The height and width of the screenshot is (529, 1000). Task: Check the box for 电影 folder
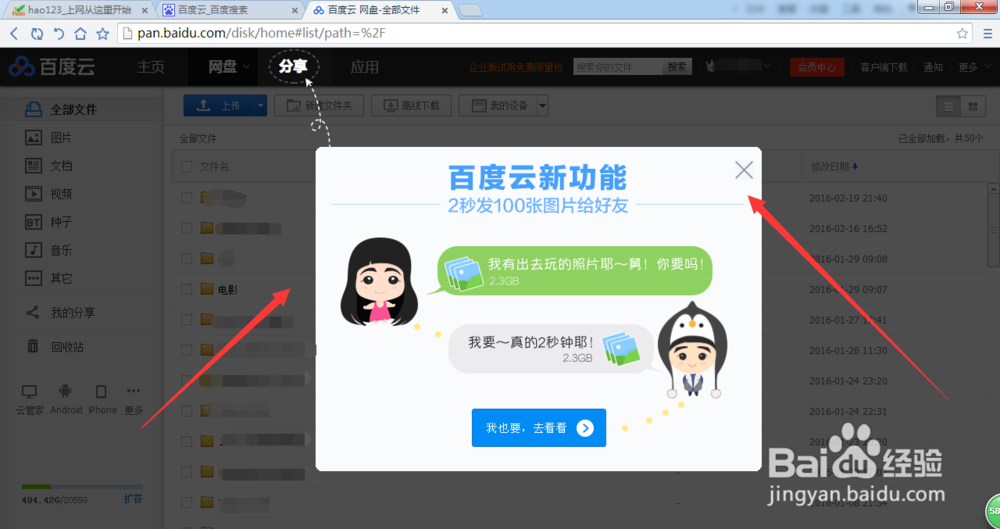click(186, 289)
